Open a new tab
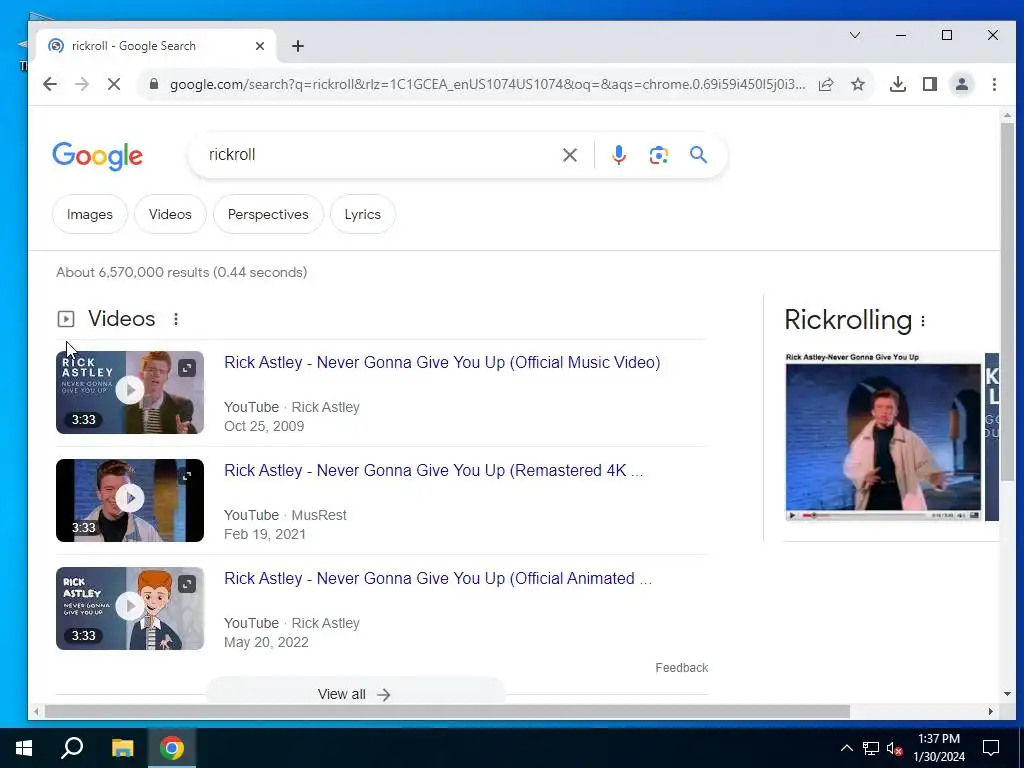1024x768 pixels. point(298,46)
